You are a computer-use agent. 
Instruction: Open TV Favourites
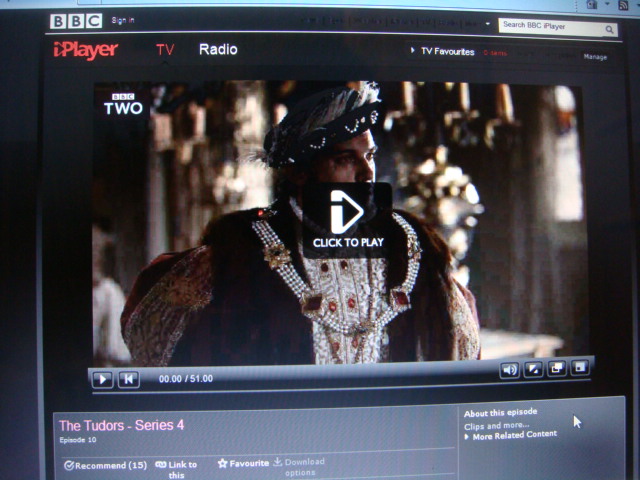click(x=448, y=51)
